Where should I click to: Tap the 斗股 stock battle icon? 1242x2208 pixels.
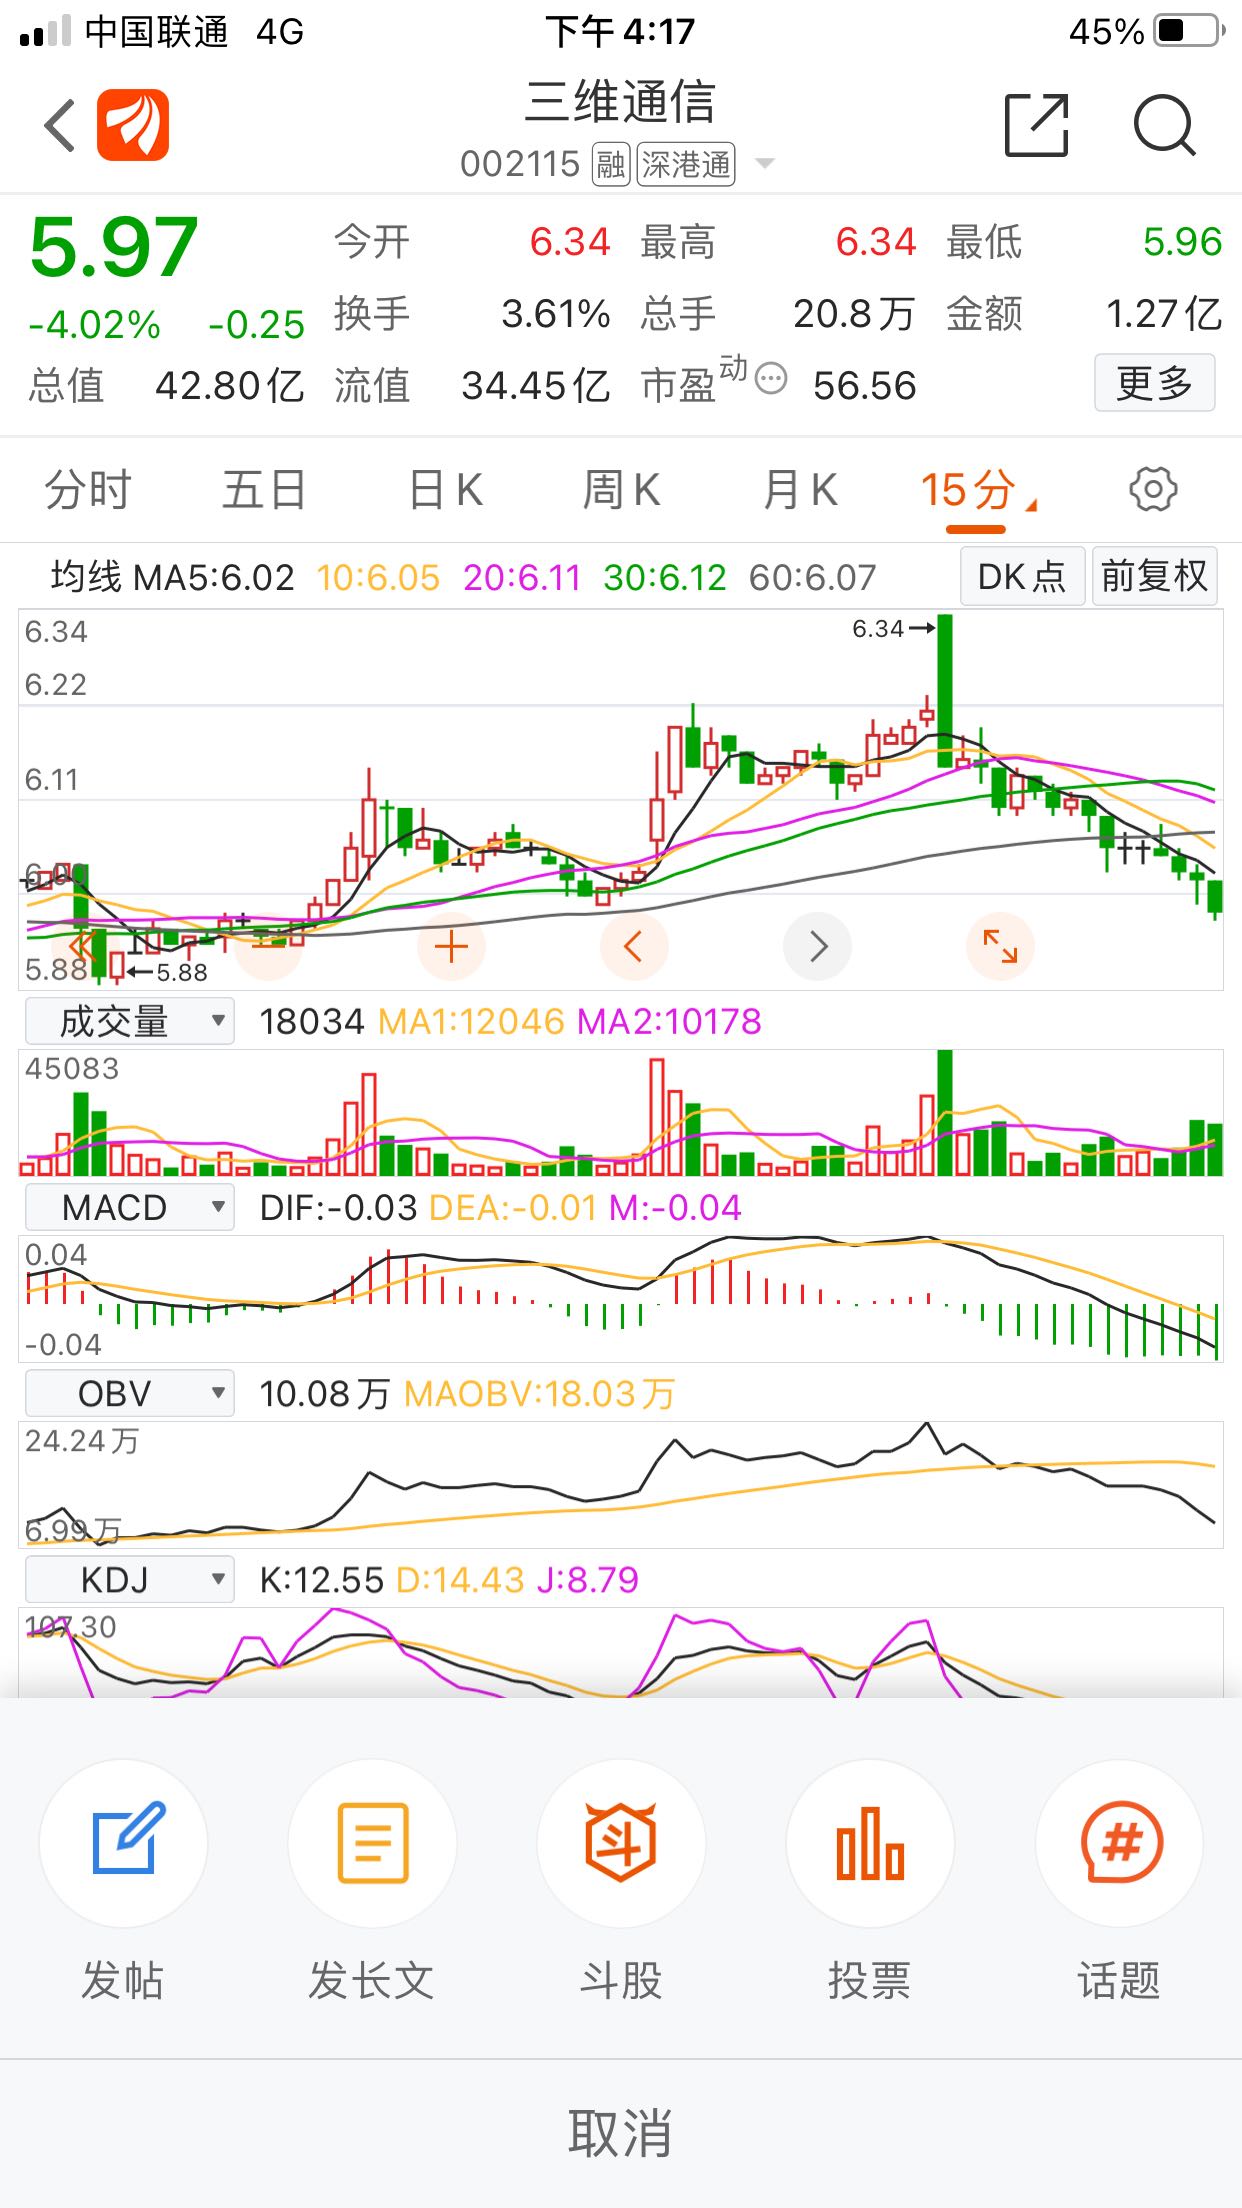(x=621, y=1843)
